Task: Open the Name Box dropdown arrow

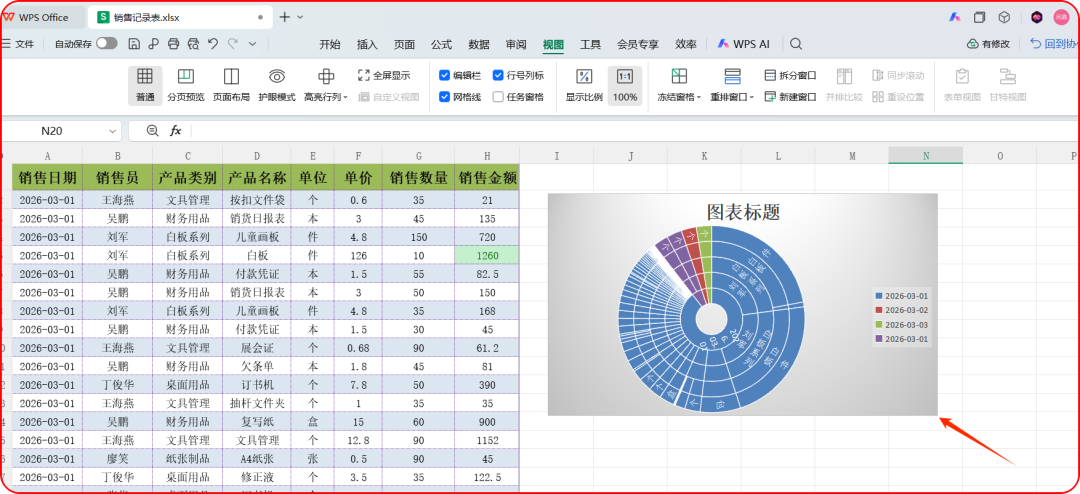Action: pos(112,130)
